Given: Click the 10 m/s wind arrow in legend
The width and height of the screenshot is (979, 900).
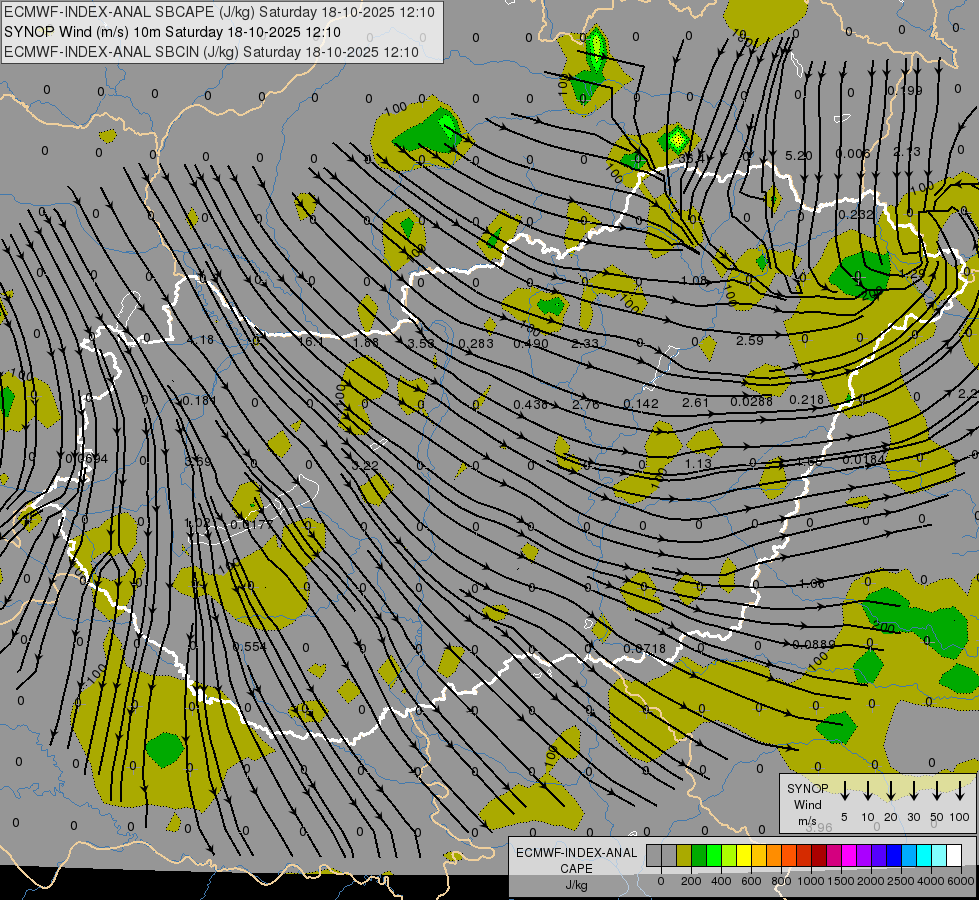Looking at the screenshot, I should tap(867, 791).
